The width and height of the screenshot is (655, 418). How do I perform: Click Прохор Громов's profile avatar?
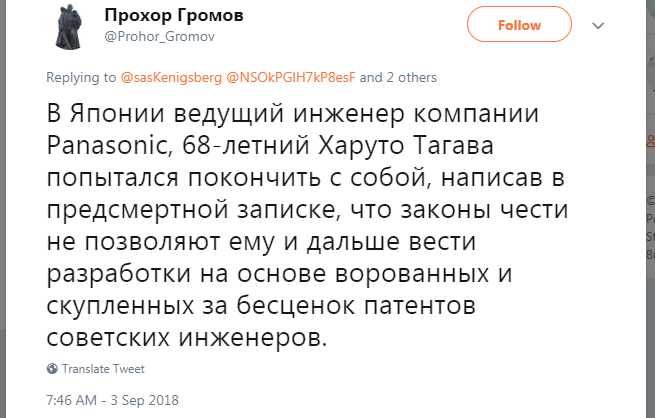[69, 27]
